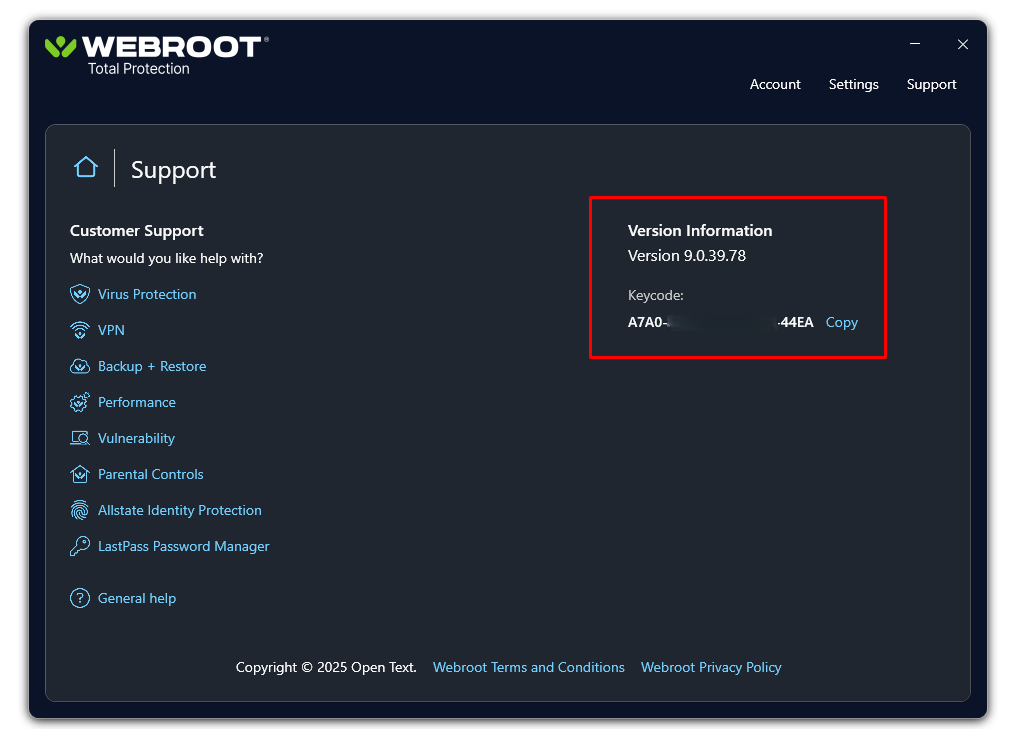Open the VPN help link

point(111,330)
